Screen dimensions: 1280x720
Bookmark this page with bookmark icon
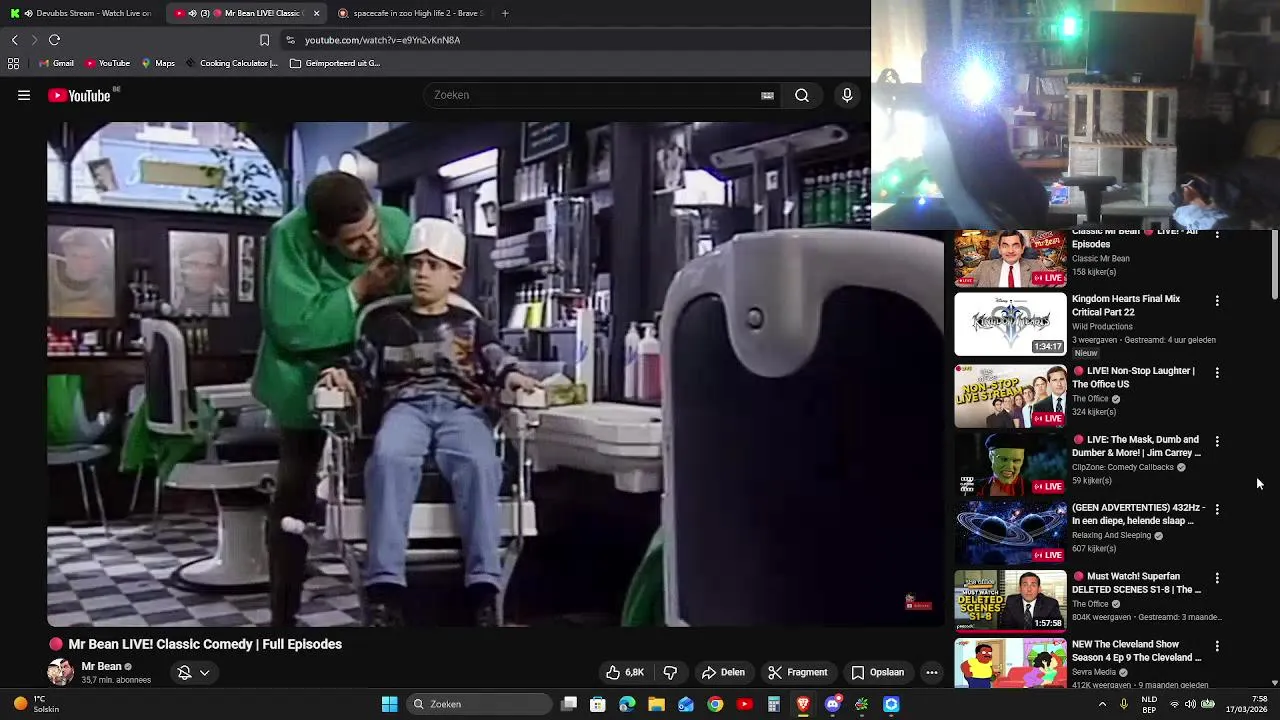coord(264,40)
